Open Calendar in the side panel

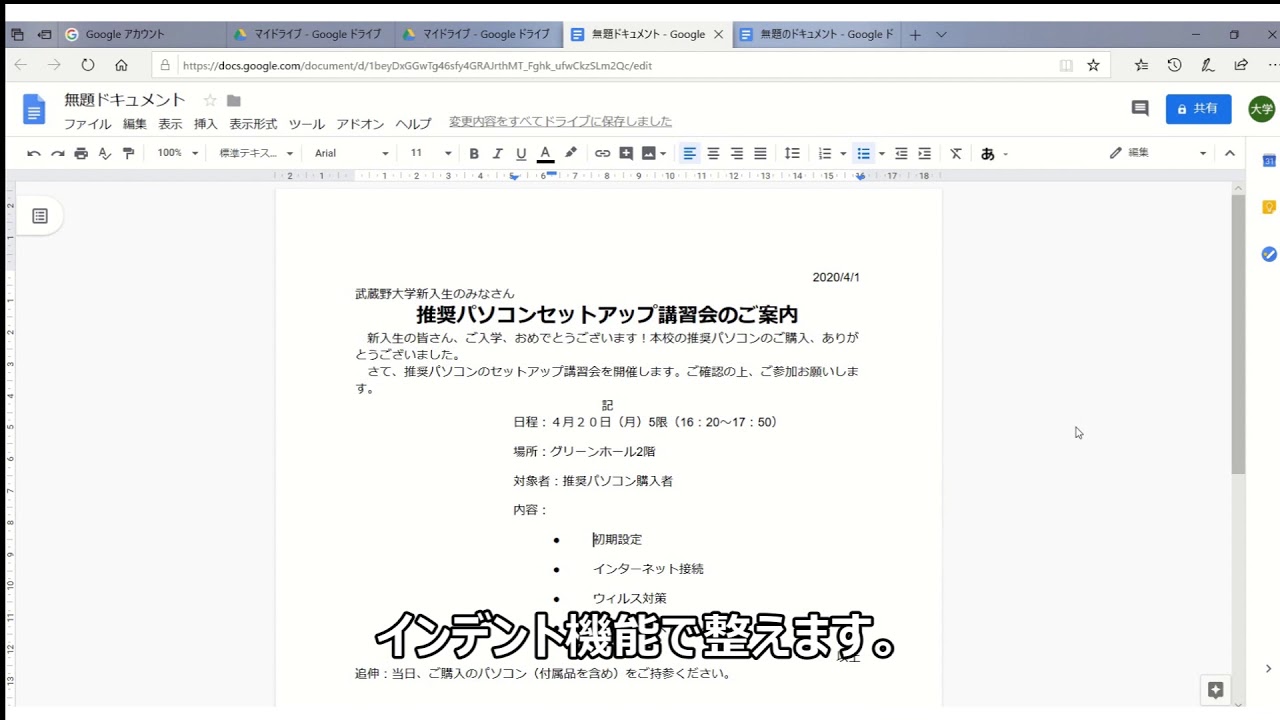tap(1269, 161)
